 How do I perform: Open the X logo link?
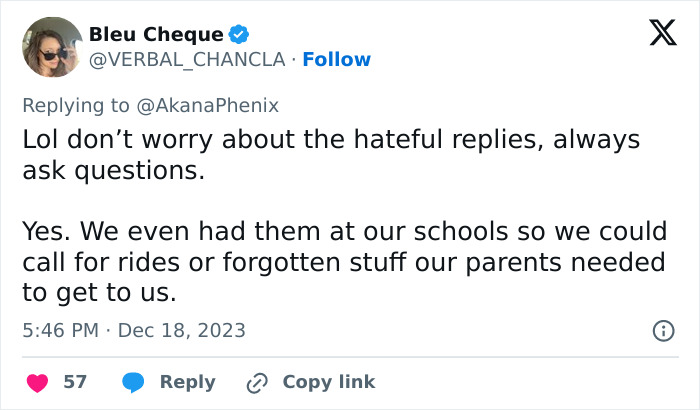click(663, 33)
